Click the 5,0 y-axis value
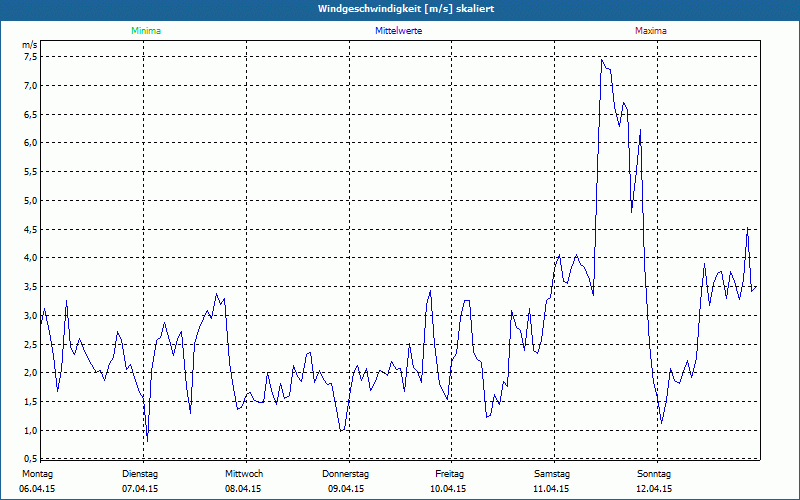800x500 pixels. pyautogui.click(x=31, y=201)
